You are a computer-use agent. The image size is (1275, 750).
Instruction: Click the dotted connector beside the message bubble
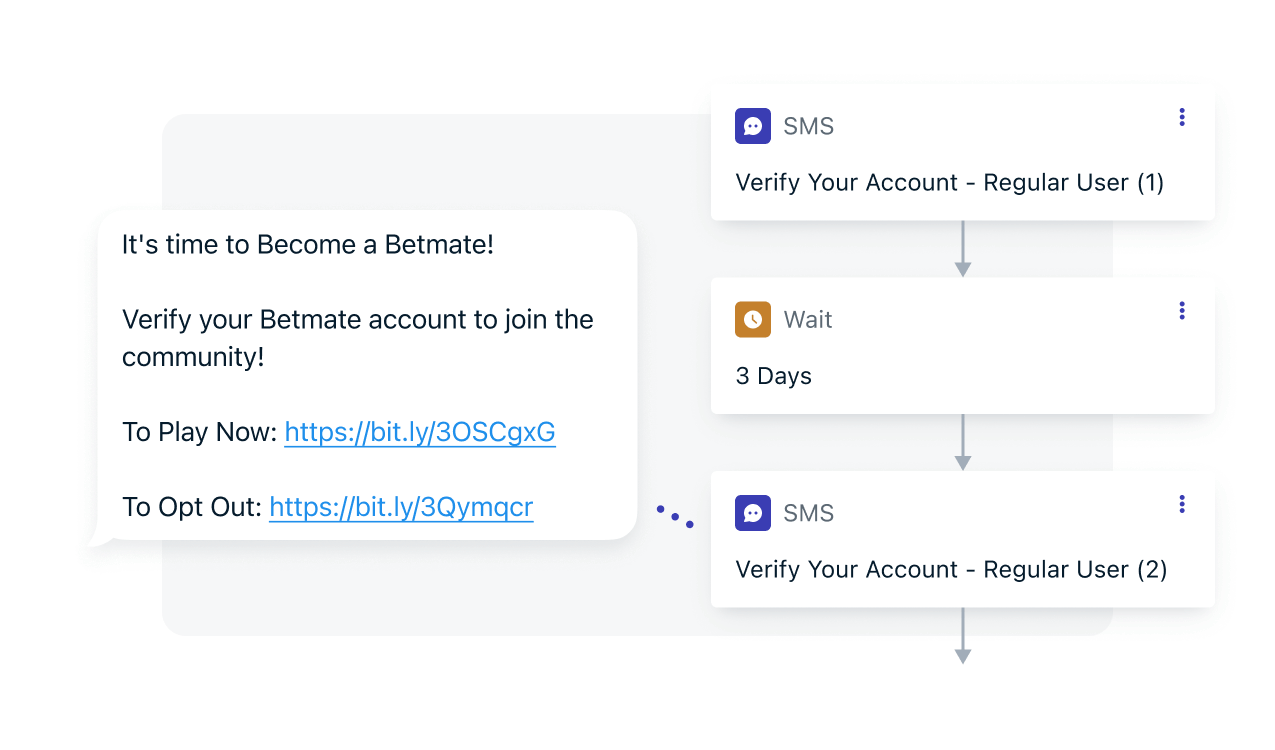tap(675, 516)
